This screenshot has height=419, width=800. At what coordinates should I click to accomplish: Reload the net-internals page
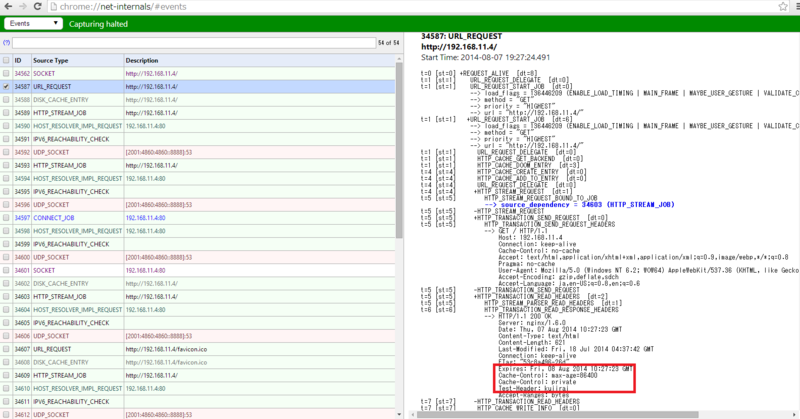38,7
